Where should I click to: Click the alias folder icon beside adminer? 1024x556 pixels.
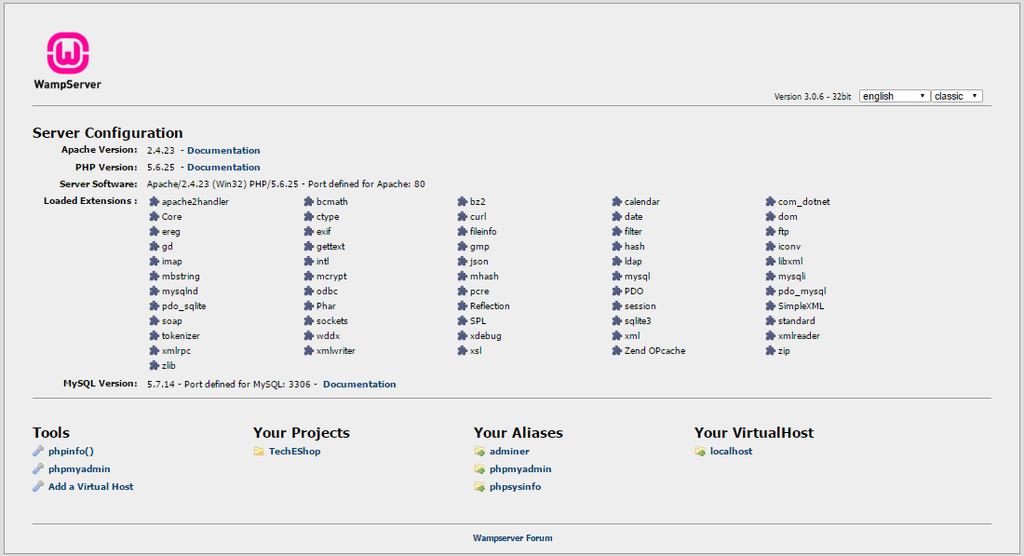(479, 451)
